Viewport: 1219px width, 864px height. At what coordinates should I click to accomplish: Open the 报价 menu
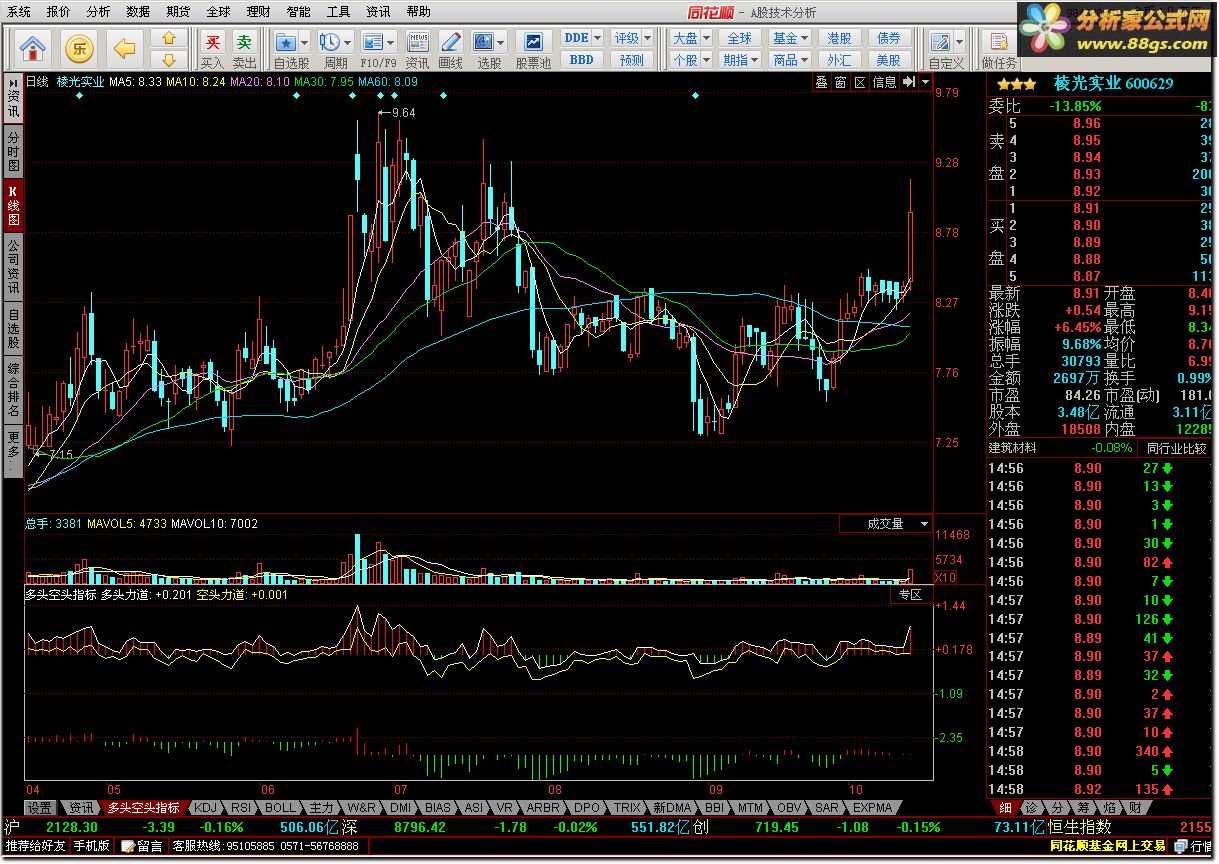click(x=59, y=11)
